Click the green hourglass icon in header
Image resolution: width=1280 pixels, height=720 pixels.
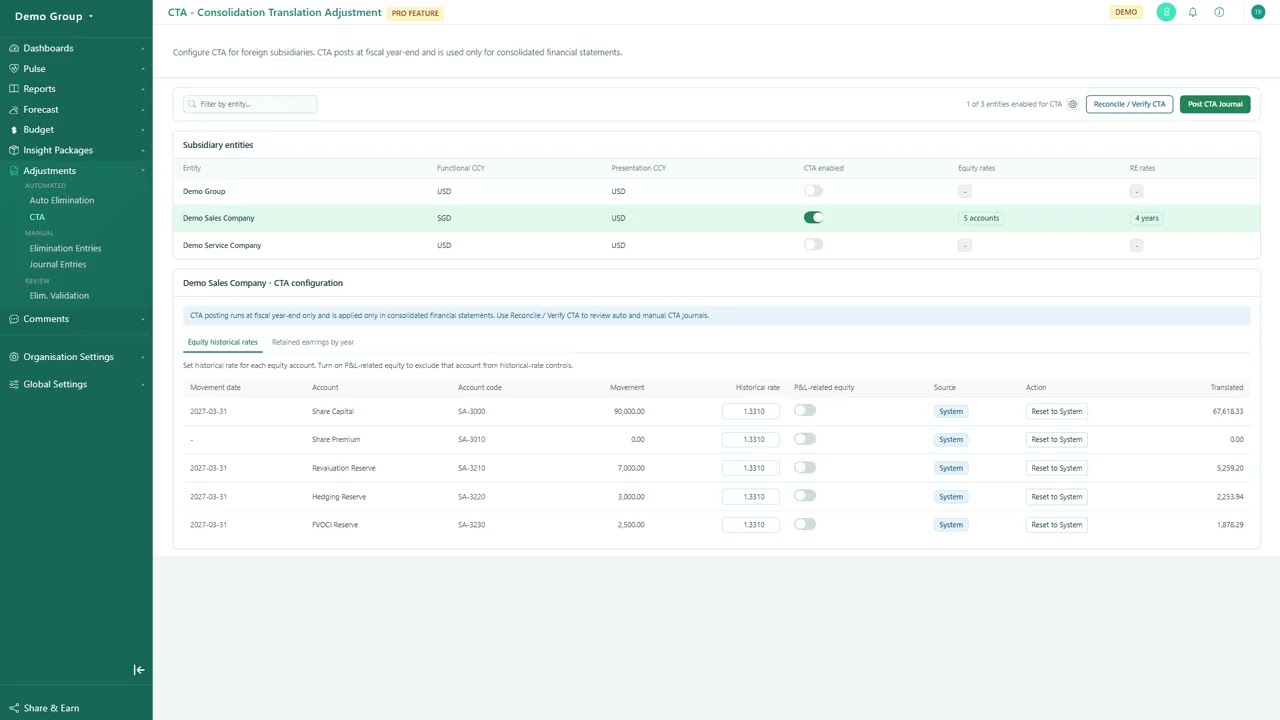(1166, 12)
